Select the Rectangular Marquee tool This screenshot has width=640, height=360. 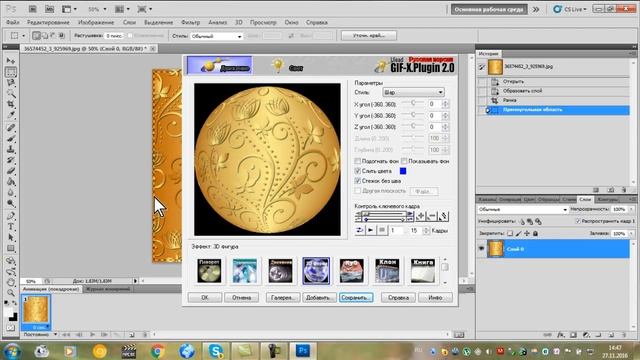(11, 72)
